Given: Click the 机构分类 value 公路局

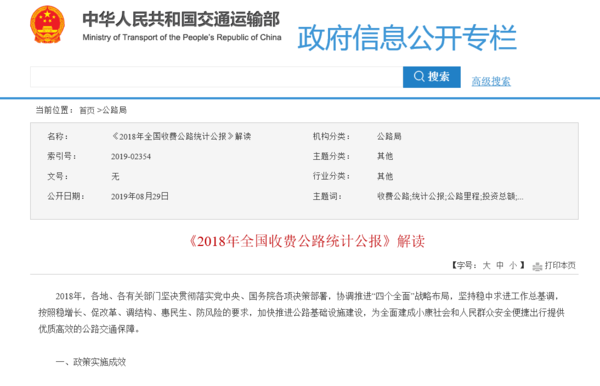Looking at the screenshot, I should [389, 136].
